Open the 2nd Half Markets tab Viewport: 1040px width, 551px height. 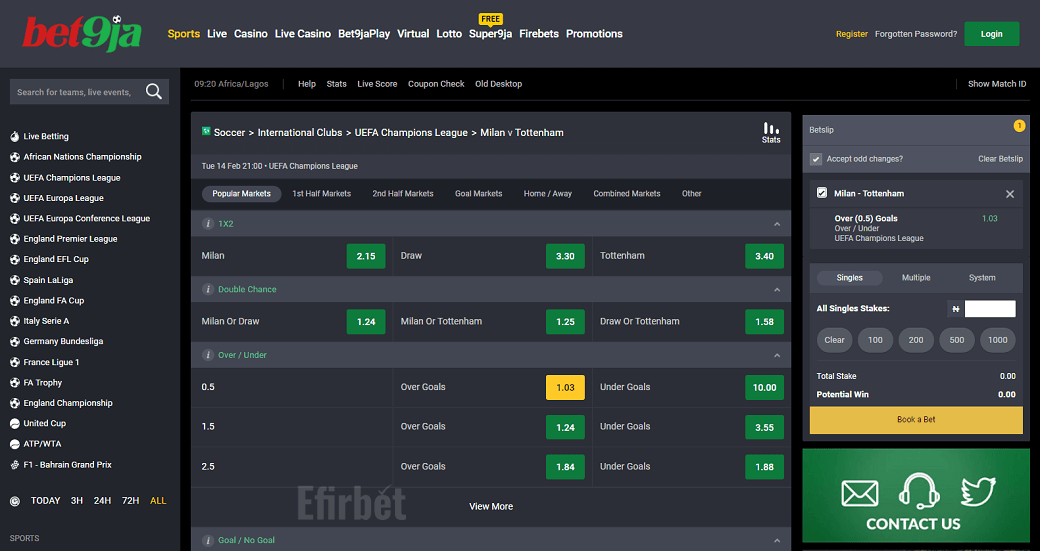(x=403, y=194)
